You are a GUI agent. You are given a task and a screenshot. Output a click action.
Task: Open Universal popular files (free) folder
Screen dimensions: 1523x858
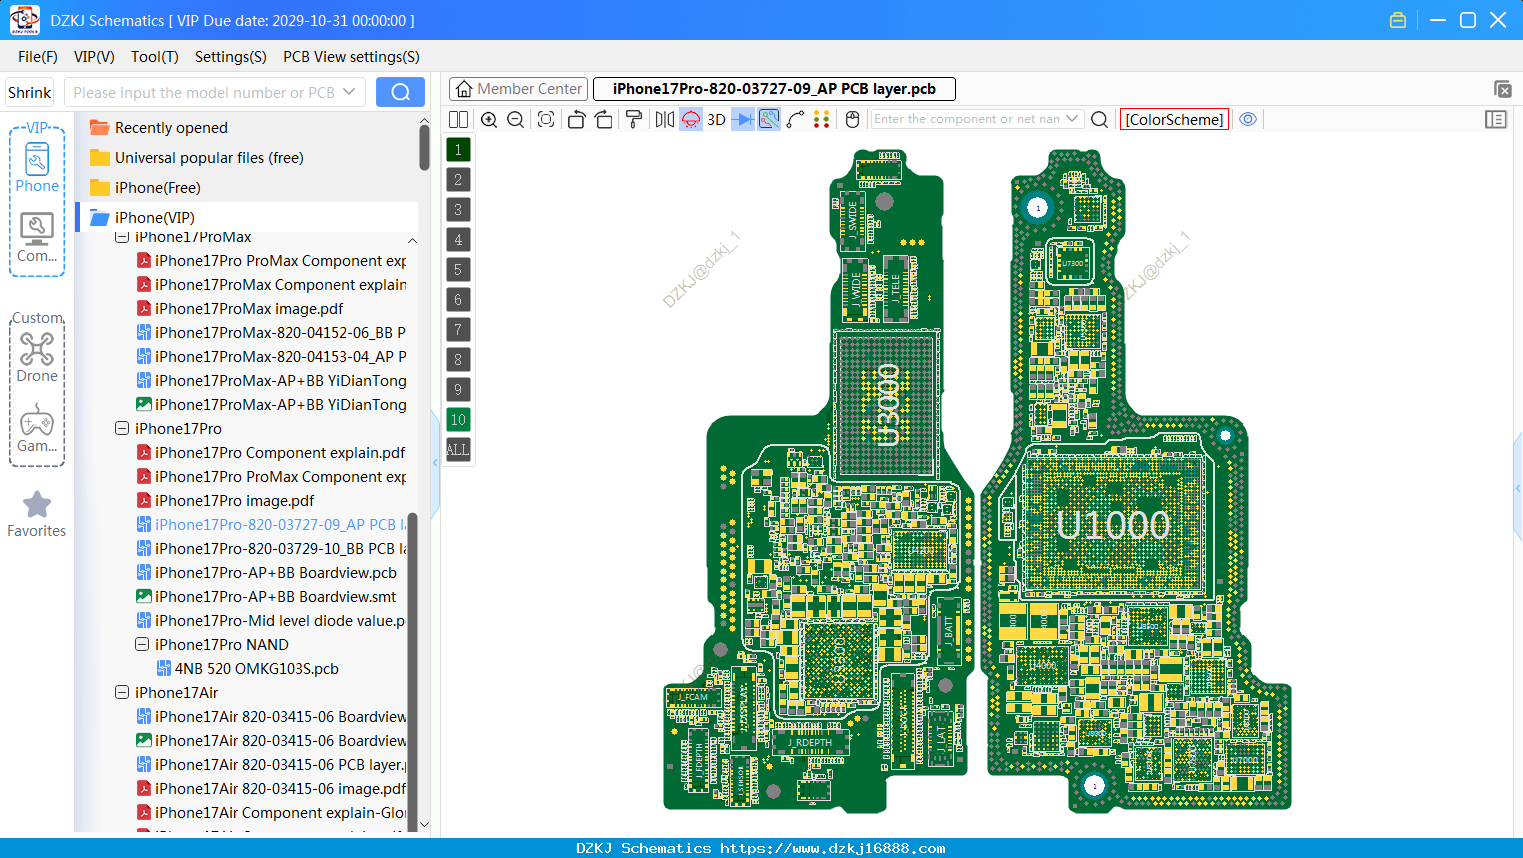pos(209,157)
